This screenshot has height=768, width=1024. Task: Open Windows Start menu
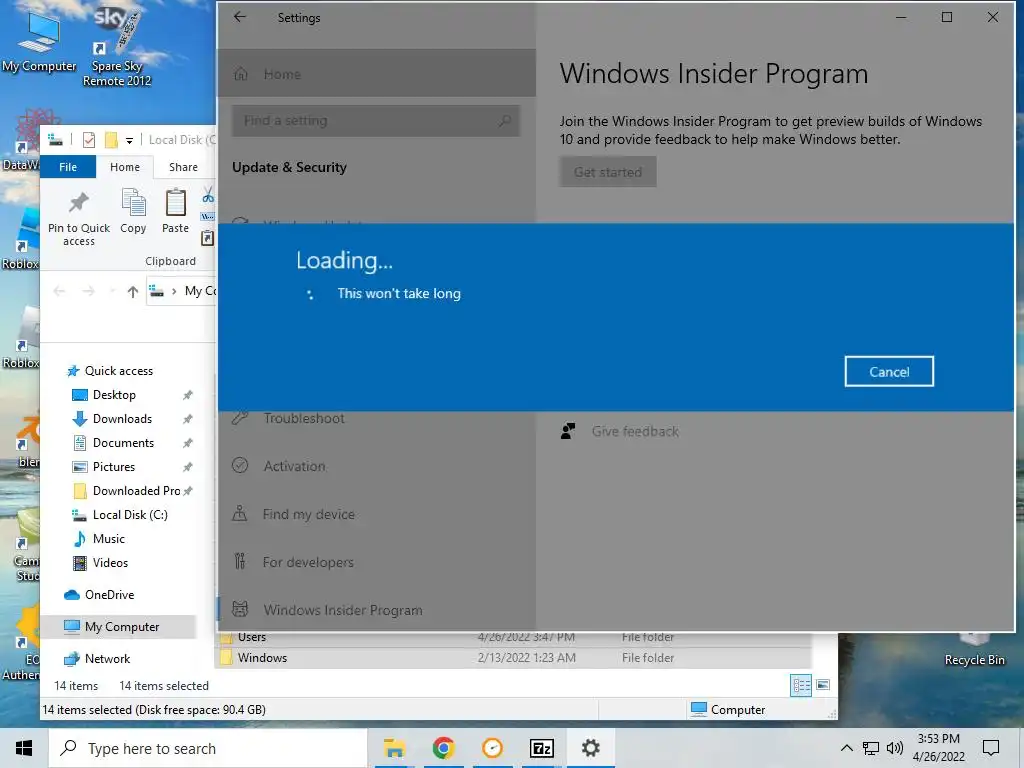(24, 748)
